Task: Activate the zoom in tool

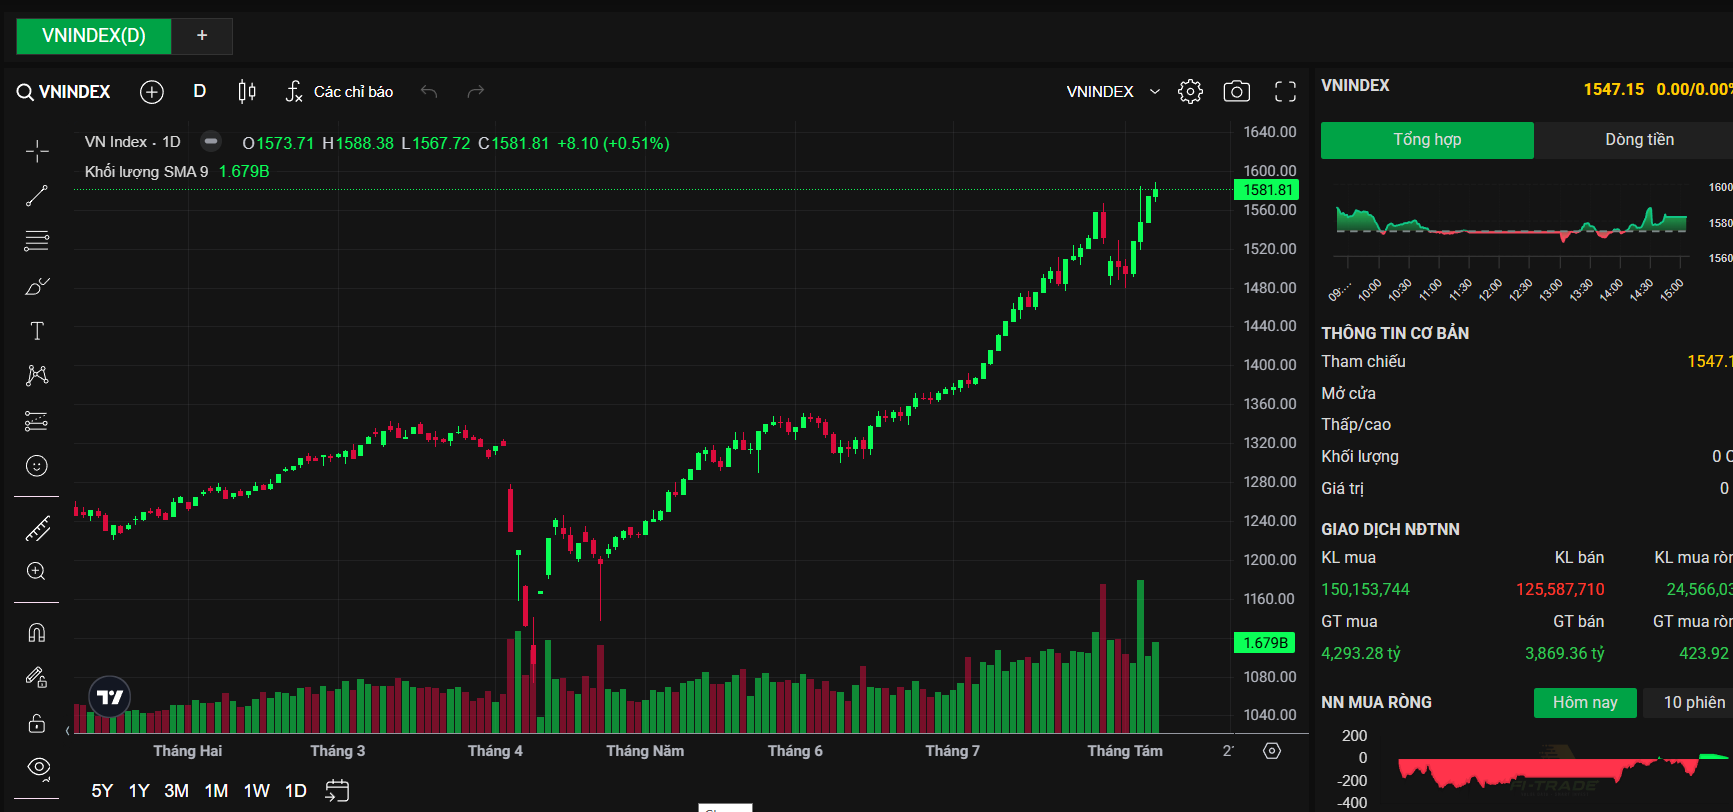Action: point(37,572)
